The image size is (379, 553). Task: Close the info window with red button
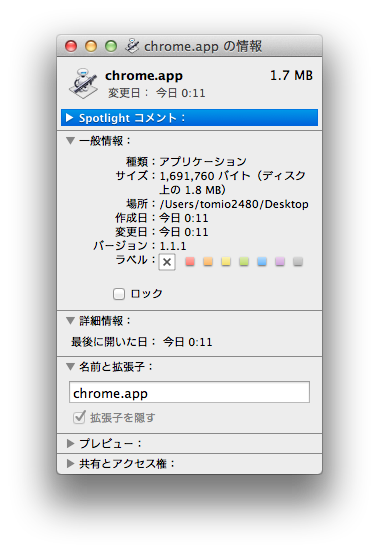(71, 46)
